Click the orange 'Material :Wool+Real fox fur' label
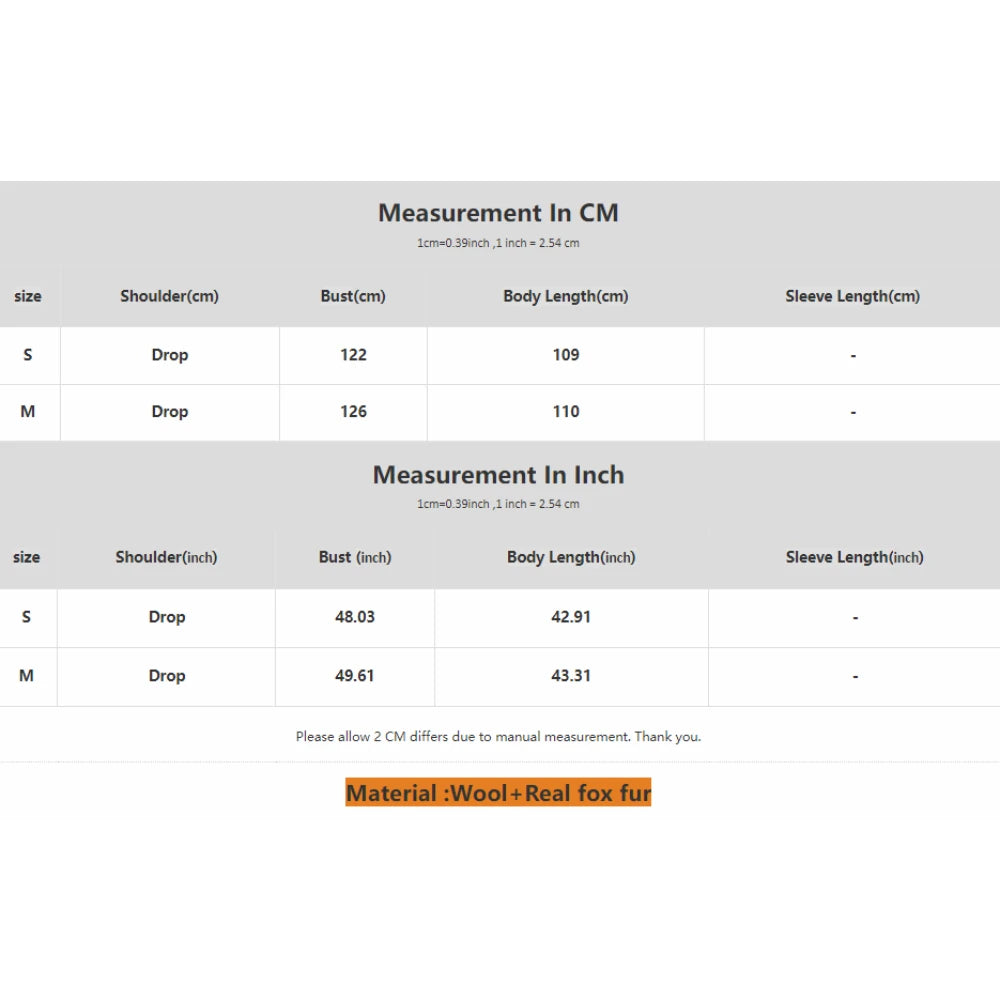Image resolution: width=1000 pixels, height=1000 pixels. pos(498,793)
